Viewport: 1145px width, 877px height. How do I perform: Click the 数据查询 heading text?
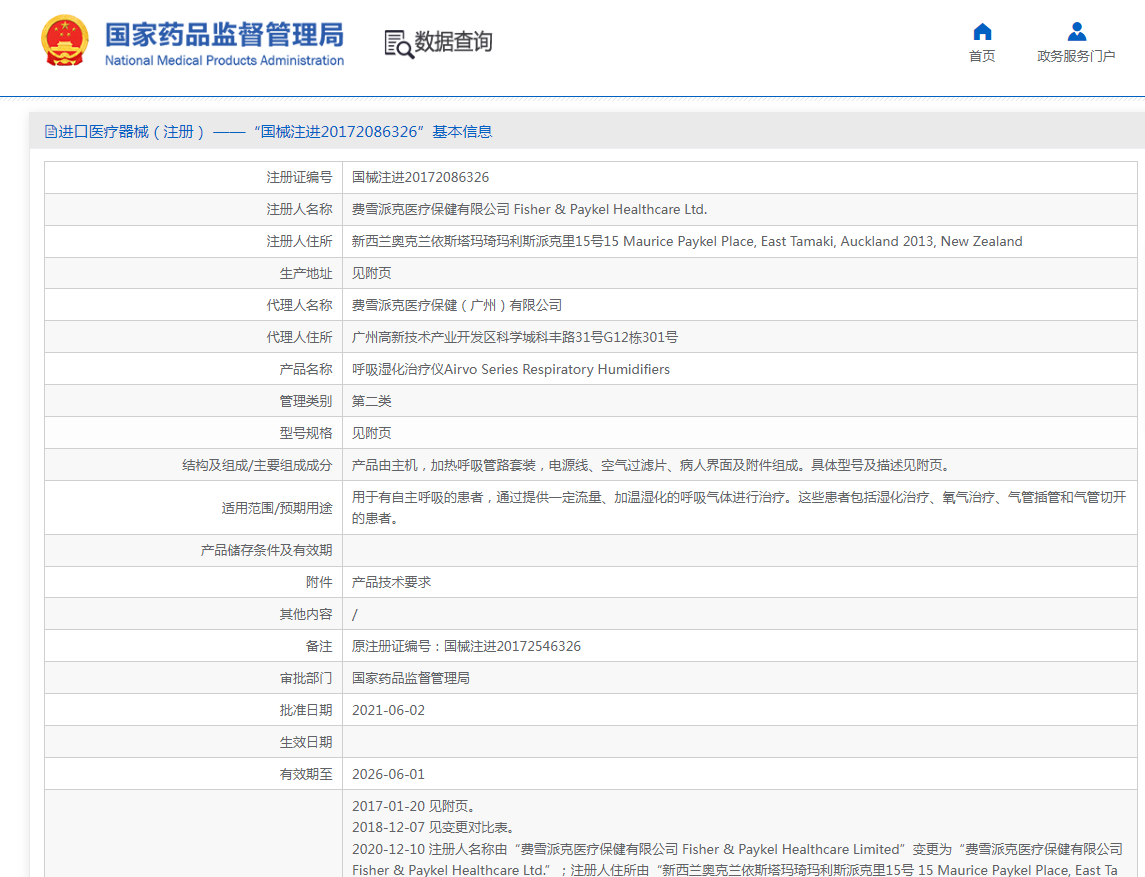coord(454,42)
